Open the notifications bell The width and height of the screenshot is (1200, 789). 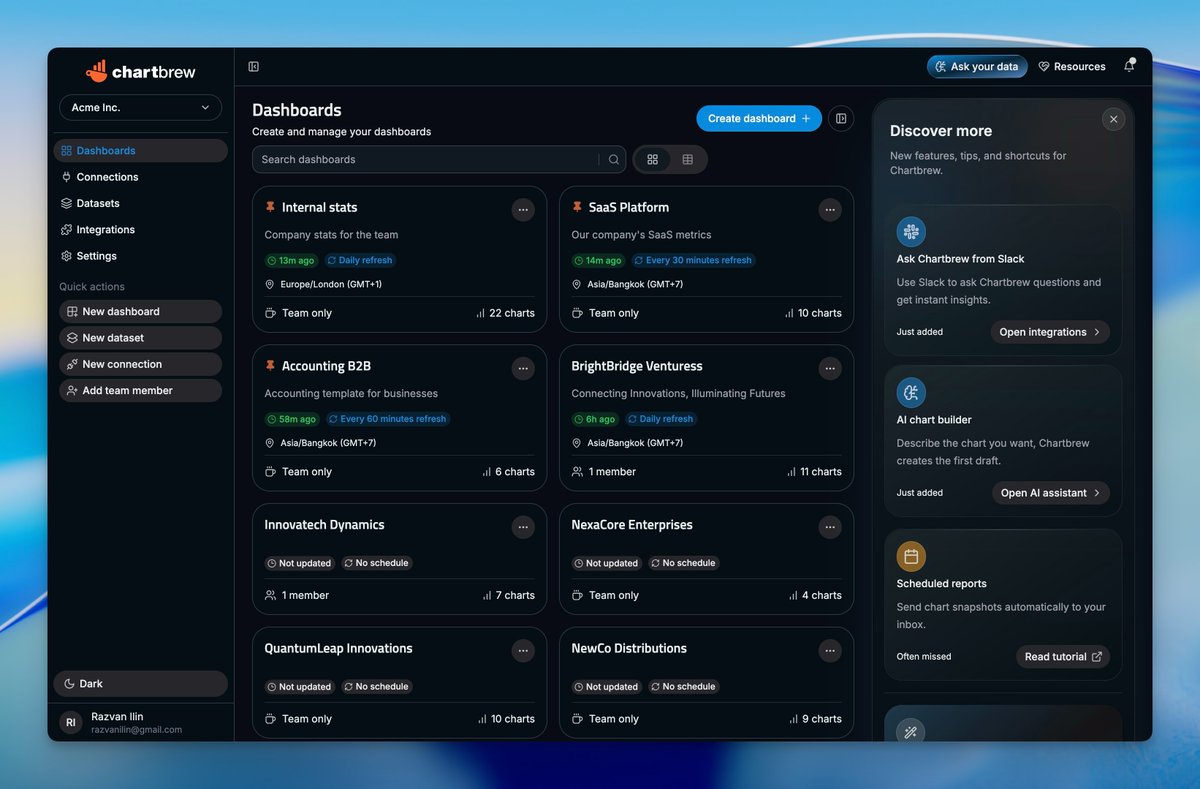coord(1129,66)
